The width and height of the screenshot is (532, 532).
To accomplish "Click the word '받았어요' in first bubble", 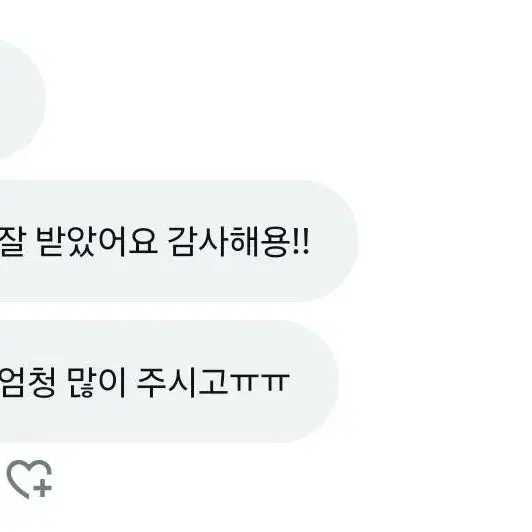I will coord(97,241).
